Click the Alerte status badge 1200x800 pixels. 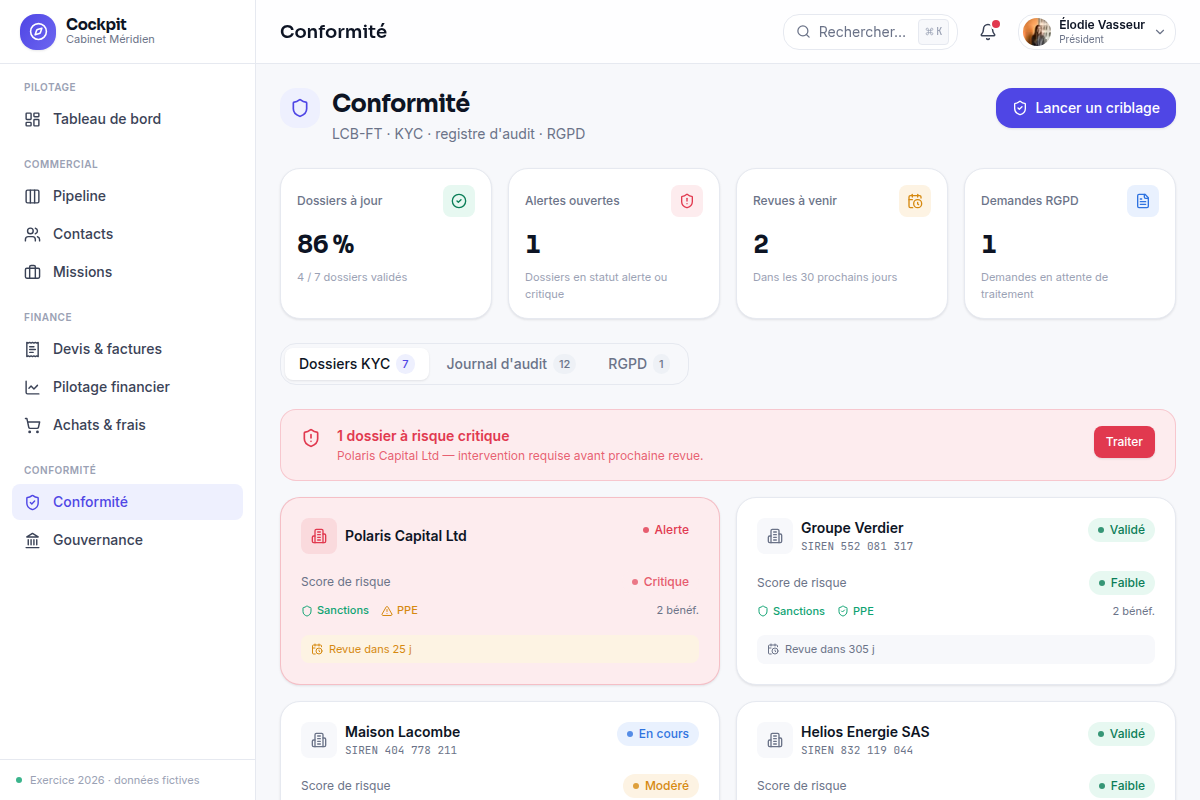coord(666,530)
